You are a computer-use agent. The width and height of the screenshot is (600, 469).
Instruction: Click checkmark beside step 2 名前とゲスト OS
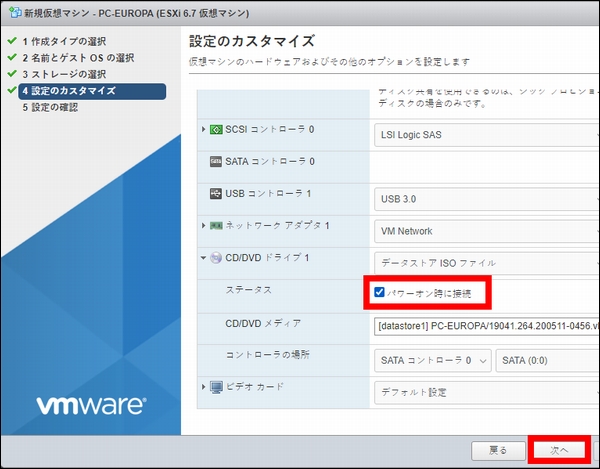click(x=12, y=57)
